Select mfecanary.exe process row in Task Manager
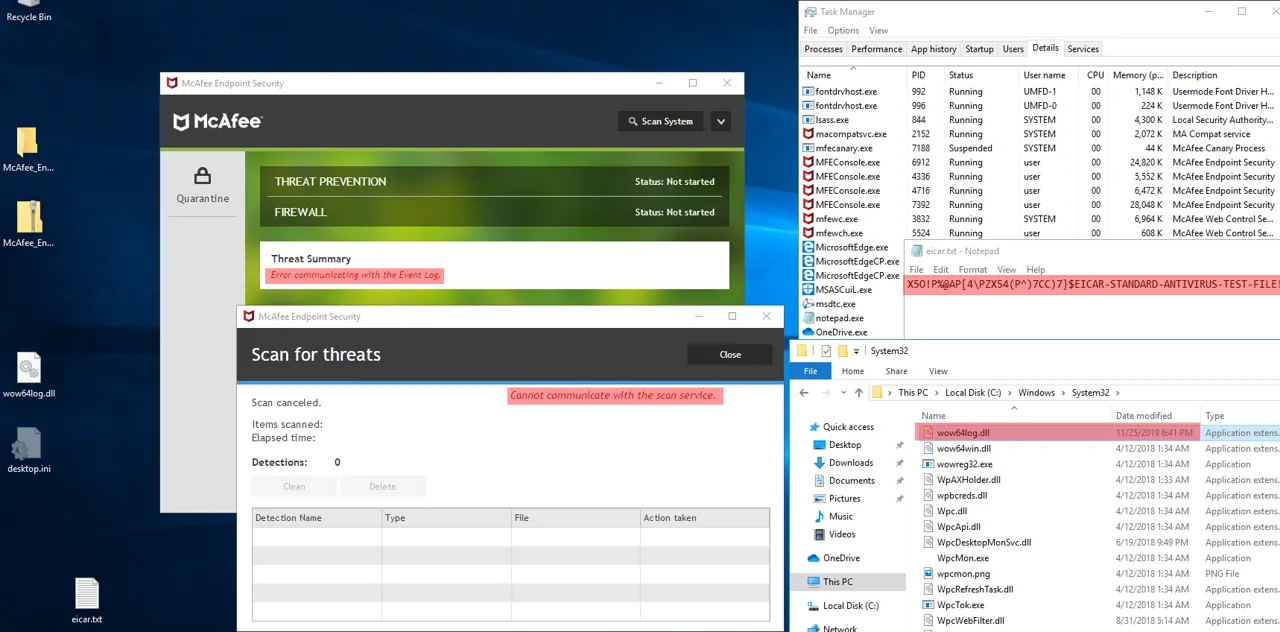Image resolution: width=1280 pixels, height=632 pixels. [1040, 148]
